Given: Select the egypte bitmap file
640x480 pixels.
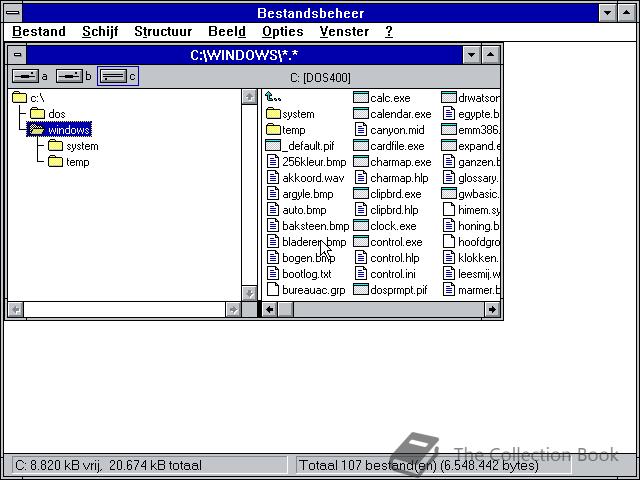Looking at the screenshot, I should [x=471, y=114].
